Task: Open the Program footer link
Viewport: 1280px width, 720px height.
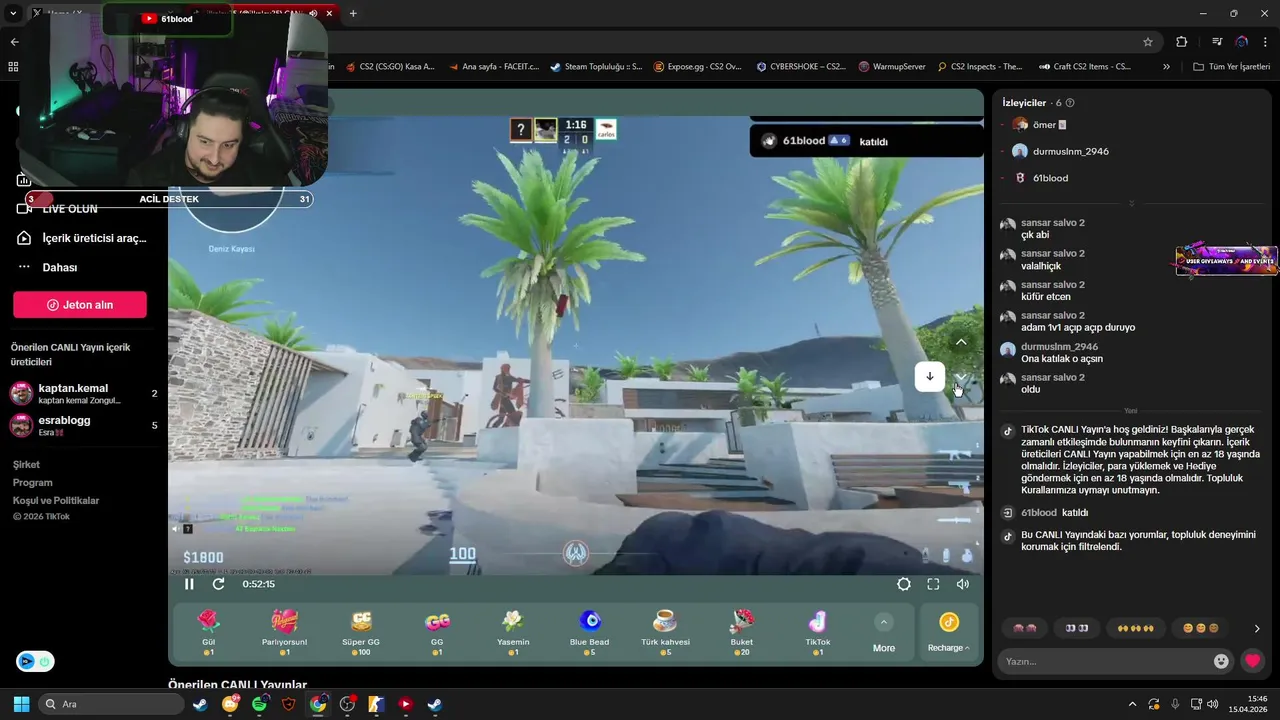Action: tap(33, 483)
